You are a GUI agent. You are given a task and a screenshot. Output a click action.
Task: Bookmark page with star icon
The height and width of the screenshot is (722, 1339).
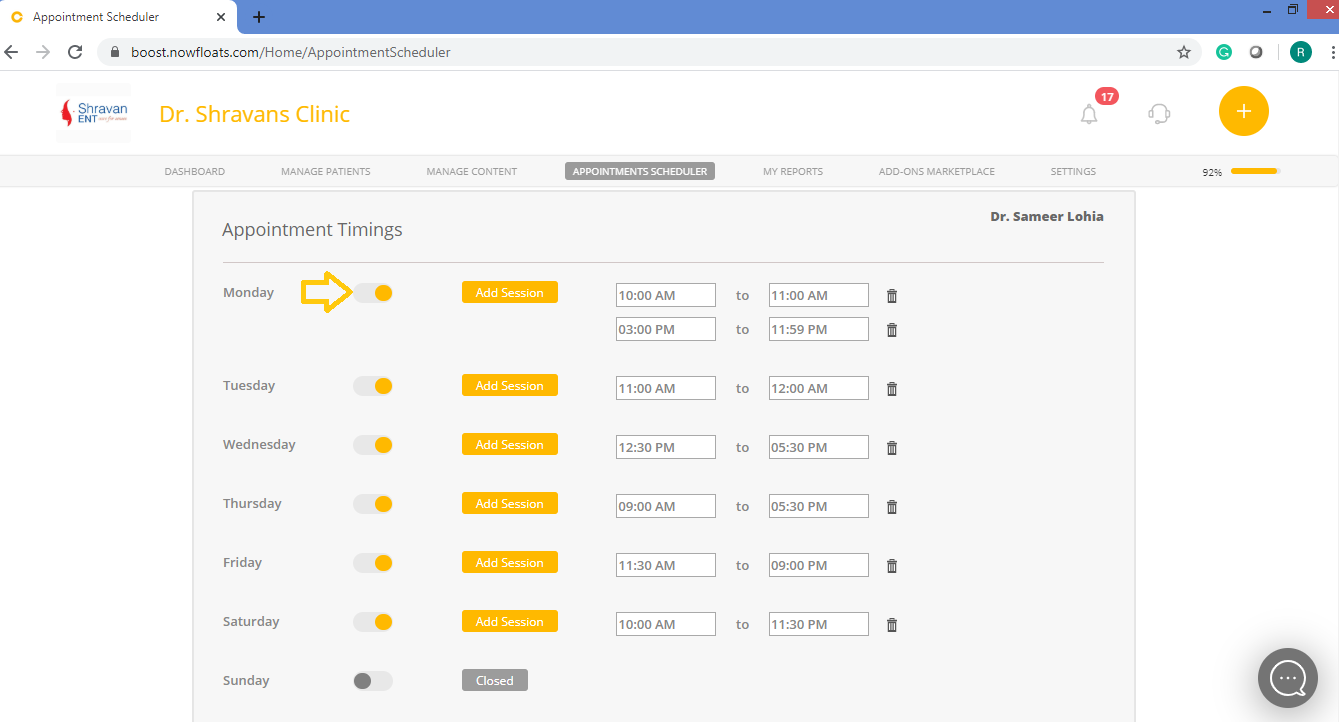pyautogui.click(x=1184, y=52)
